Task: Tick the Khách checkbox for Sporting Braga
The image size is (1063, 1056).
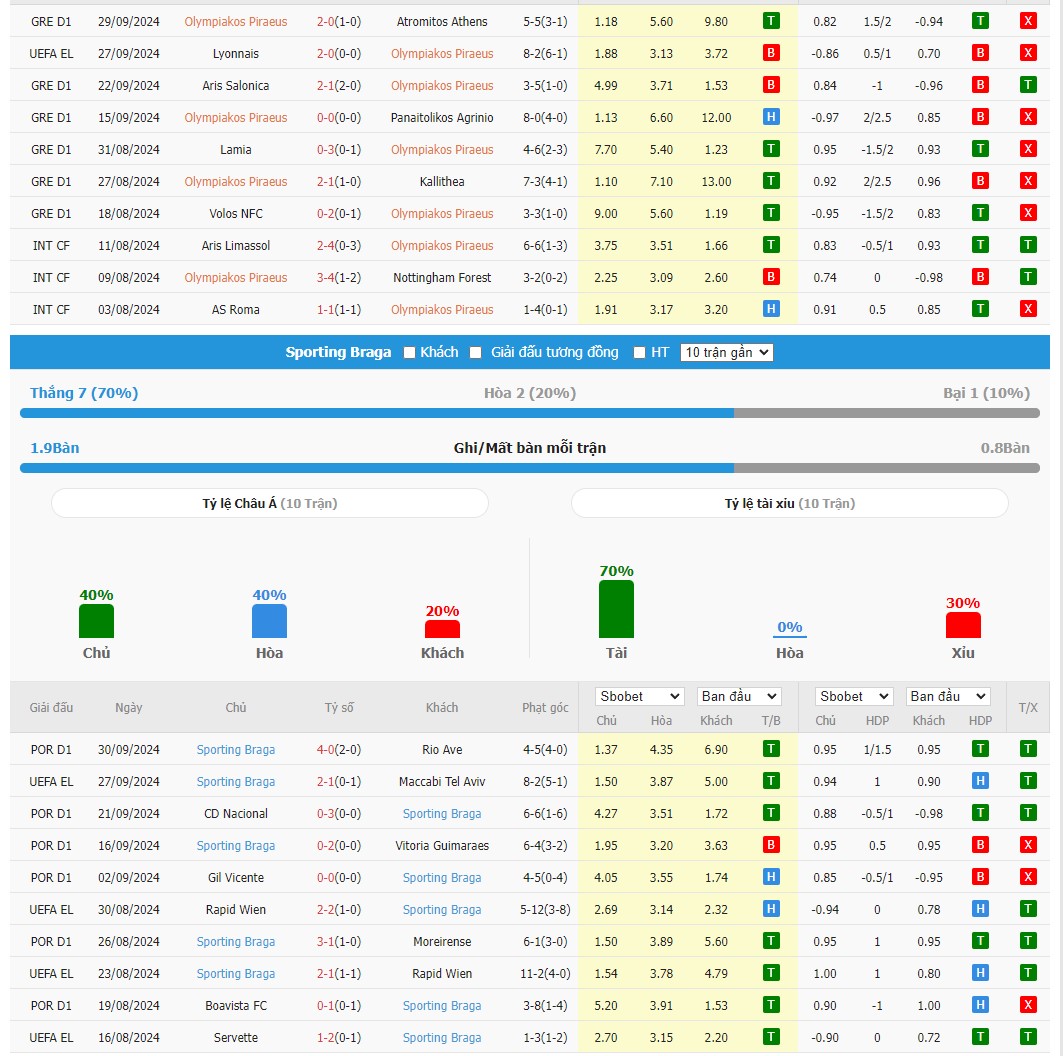Action: (x=409, y=352)
